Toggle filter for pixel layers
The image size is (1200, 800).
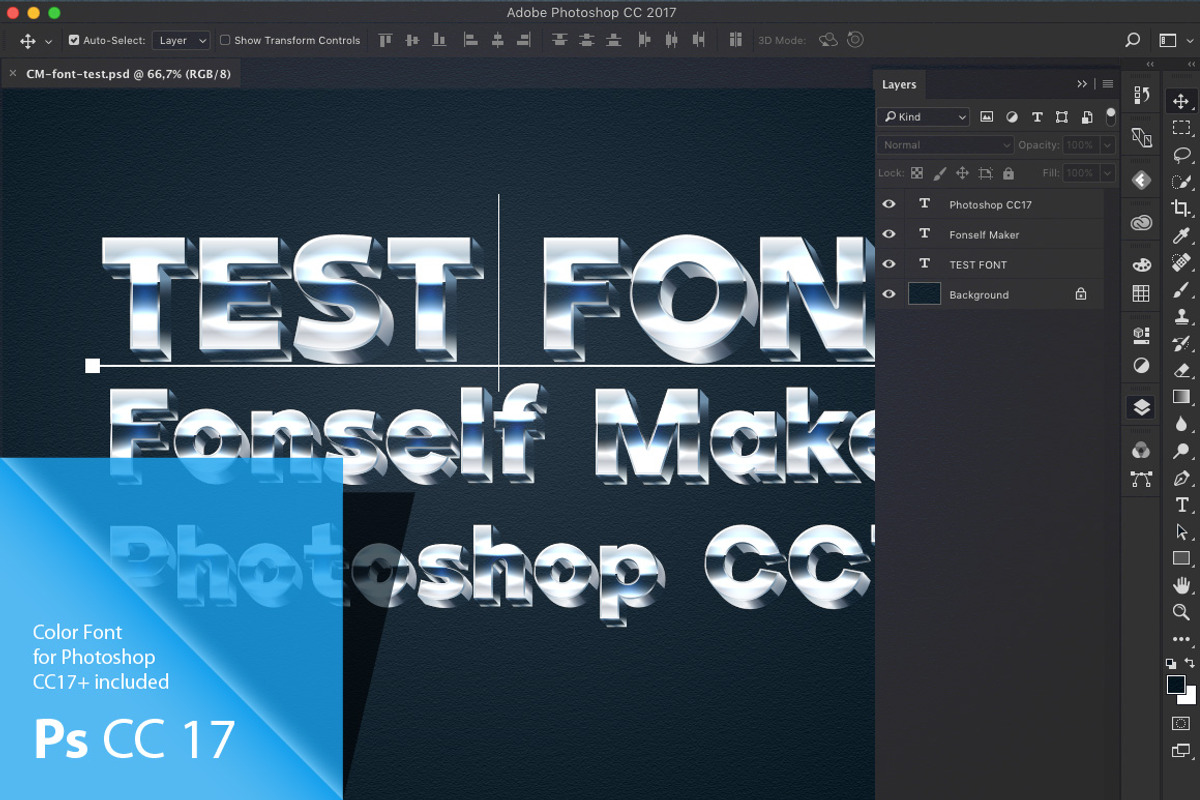point(986,117)
